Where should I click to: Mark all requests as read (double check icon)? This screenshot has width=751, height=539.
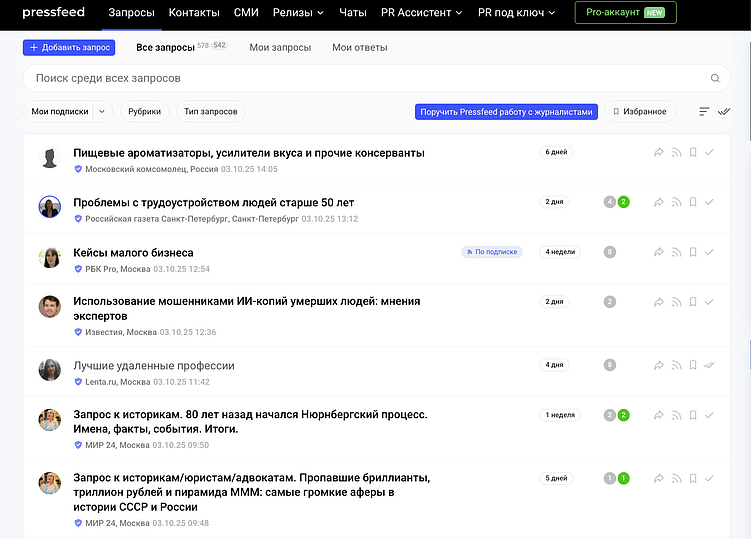pyautogui.click(x=724, y=112)
